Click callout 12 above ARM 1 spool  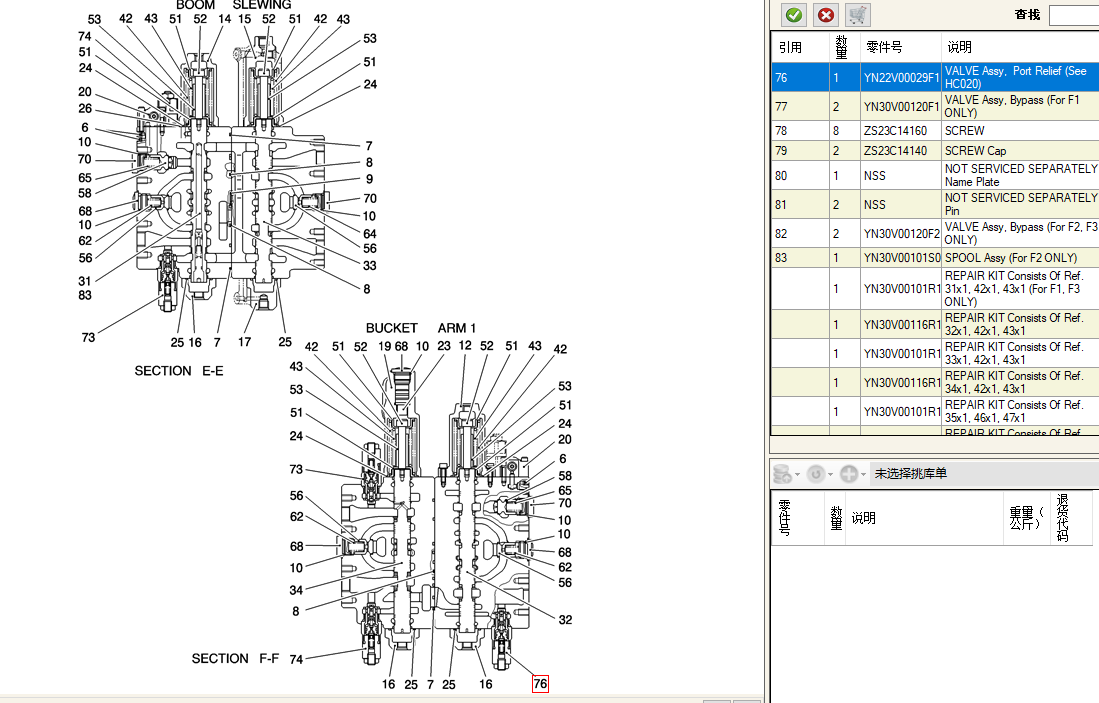point(465,346)
